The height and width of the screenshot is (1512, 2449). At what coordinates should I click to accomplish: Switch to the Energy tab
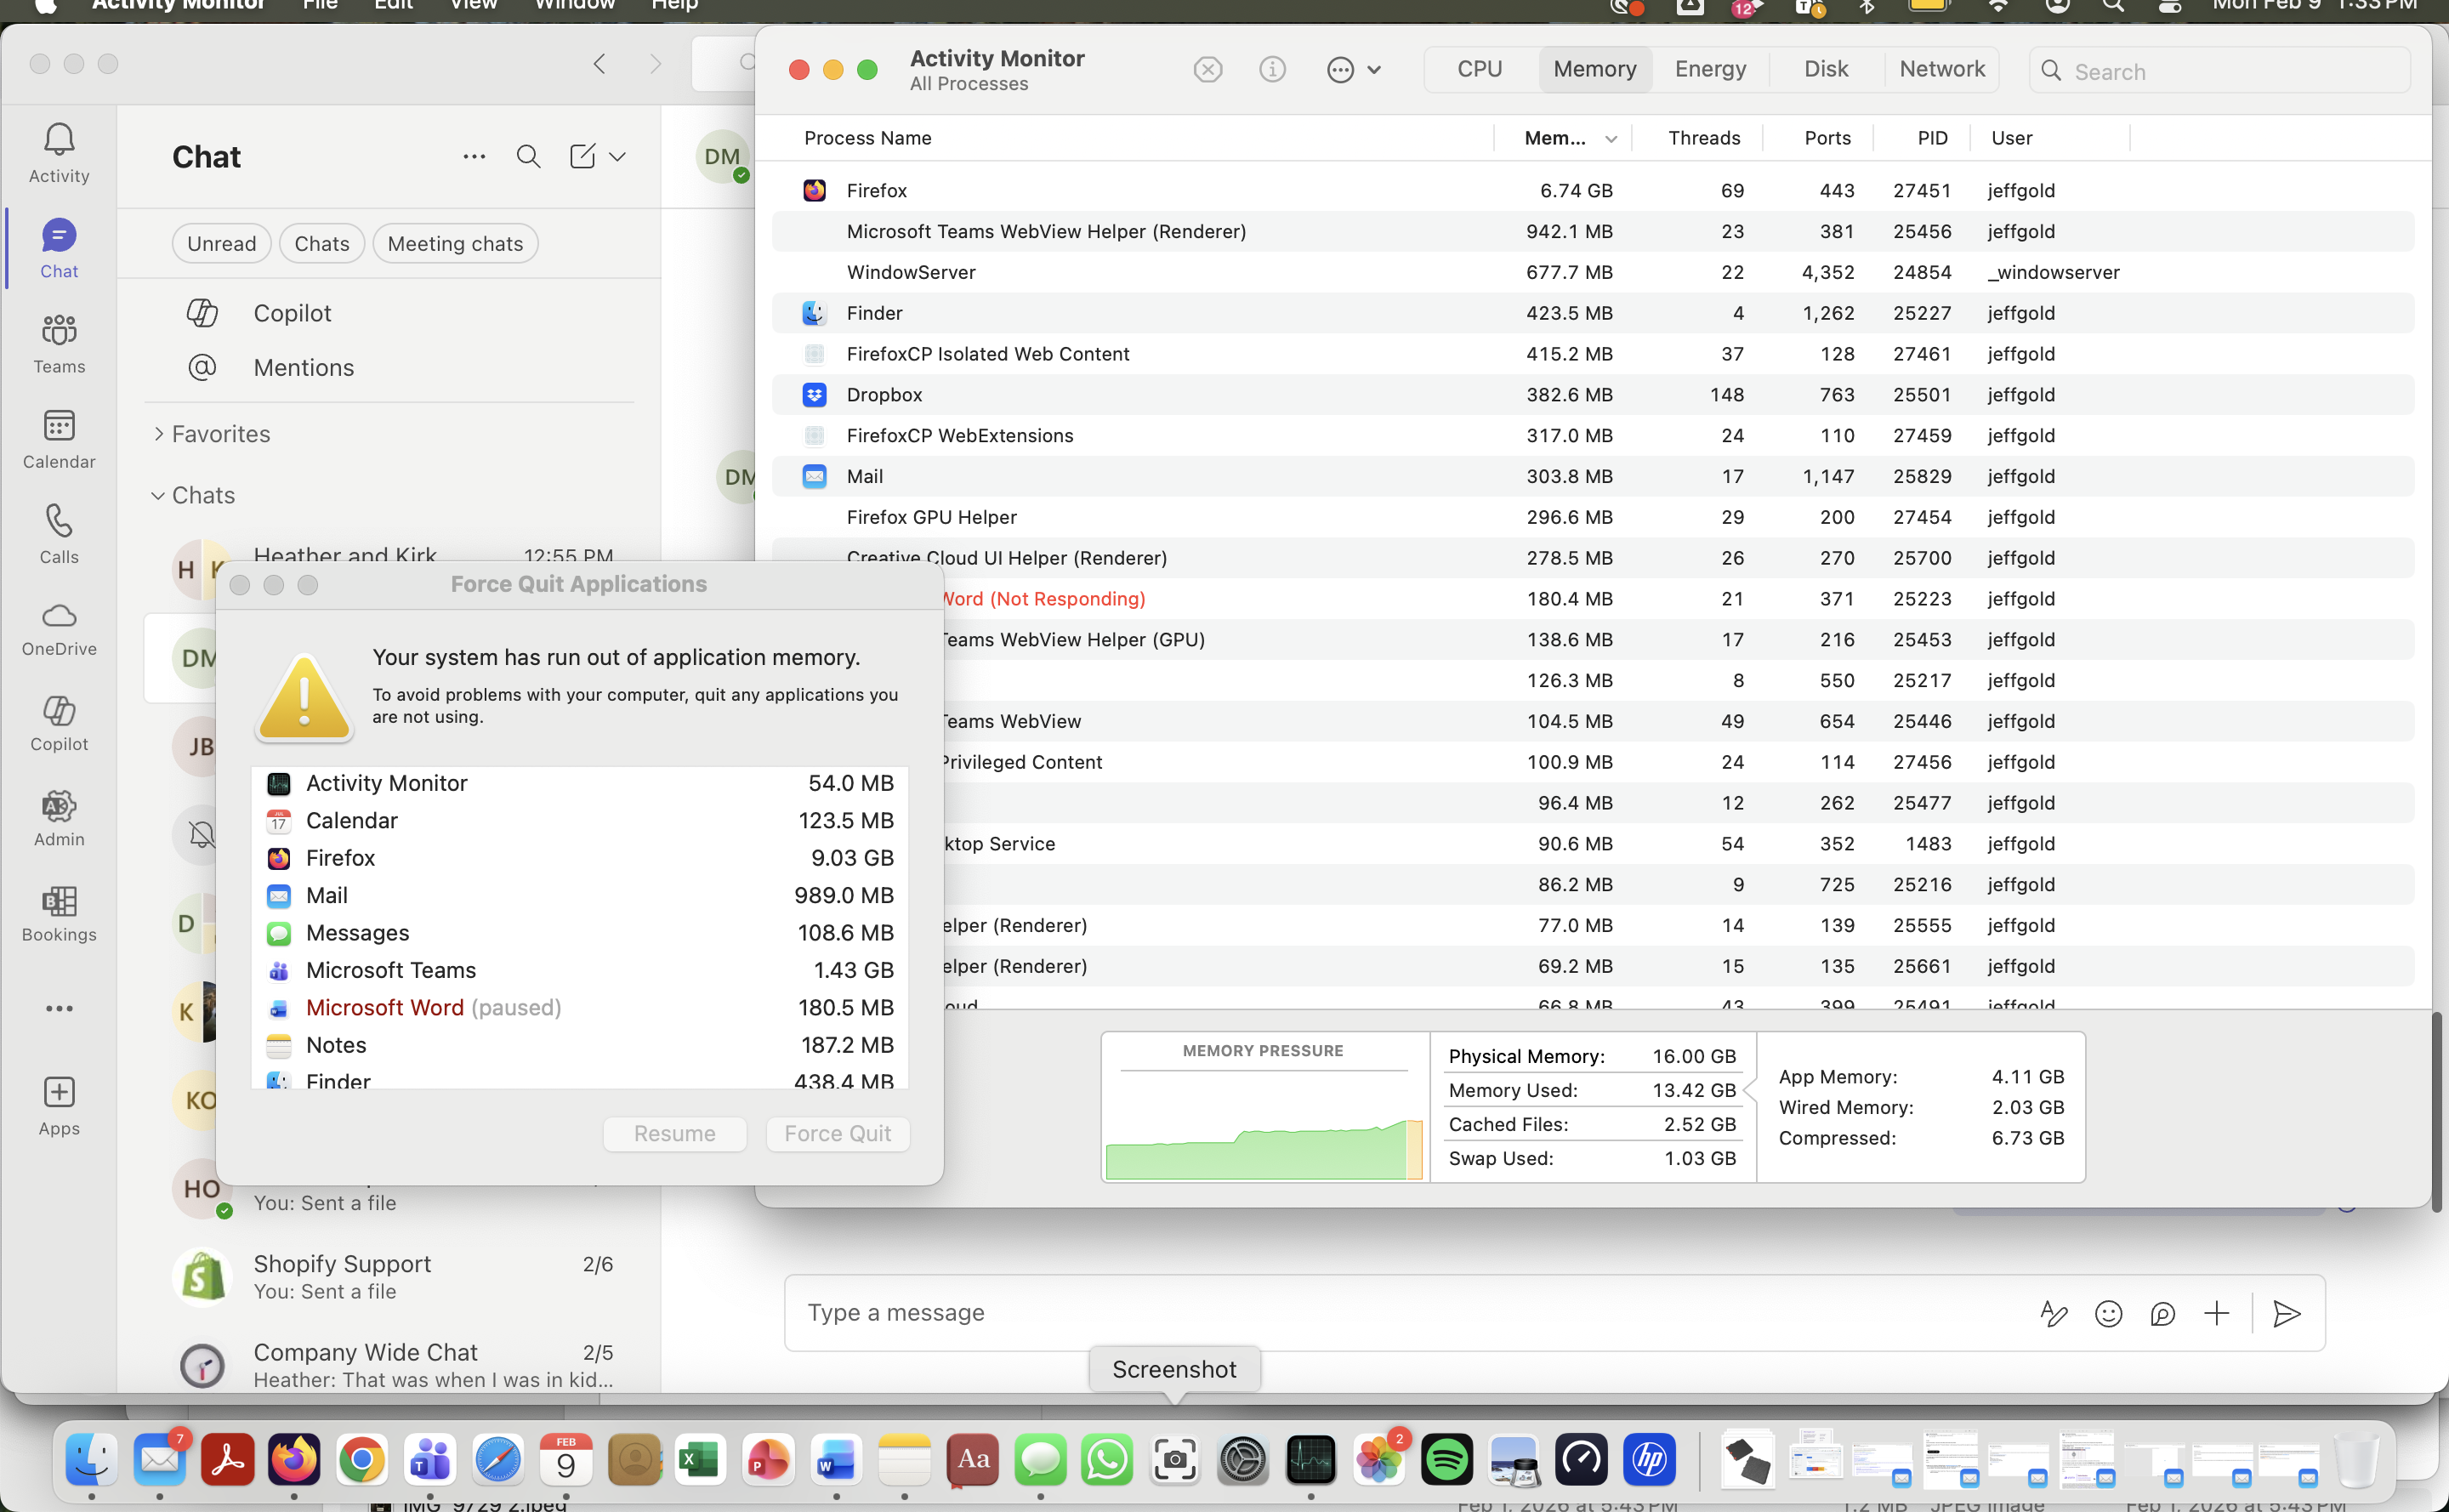coord(1710,69)
